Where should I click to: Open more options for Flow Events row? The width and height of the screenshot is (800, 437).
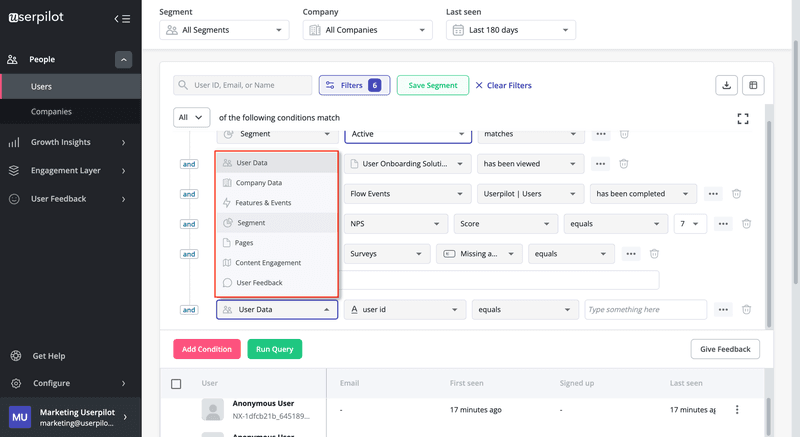[x=713, y=194]
